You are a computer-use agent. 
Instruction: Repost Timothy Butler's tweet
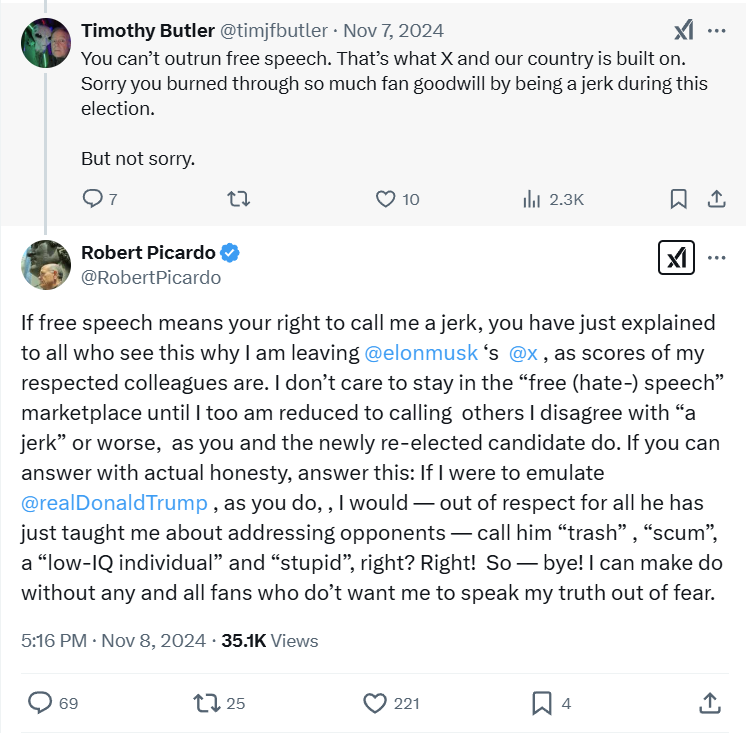click(238, 199)
